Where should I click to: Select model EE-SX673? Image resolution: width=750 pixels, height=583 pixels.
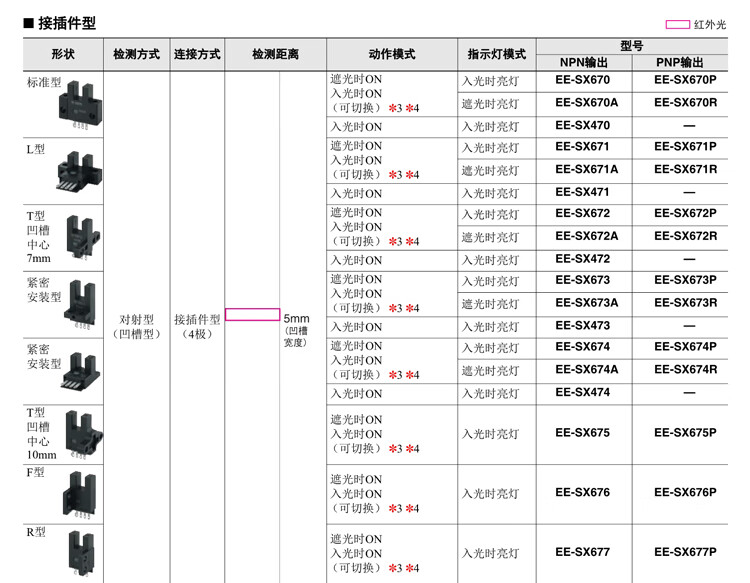(x=583, y=280)
